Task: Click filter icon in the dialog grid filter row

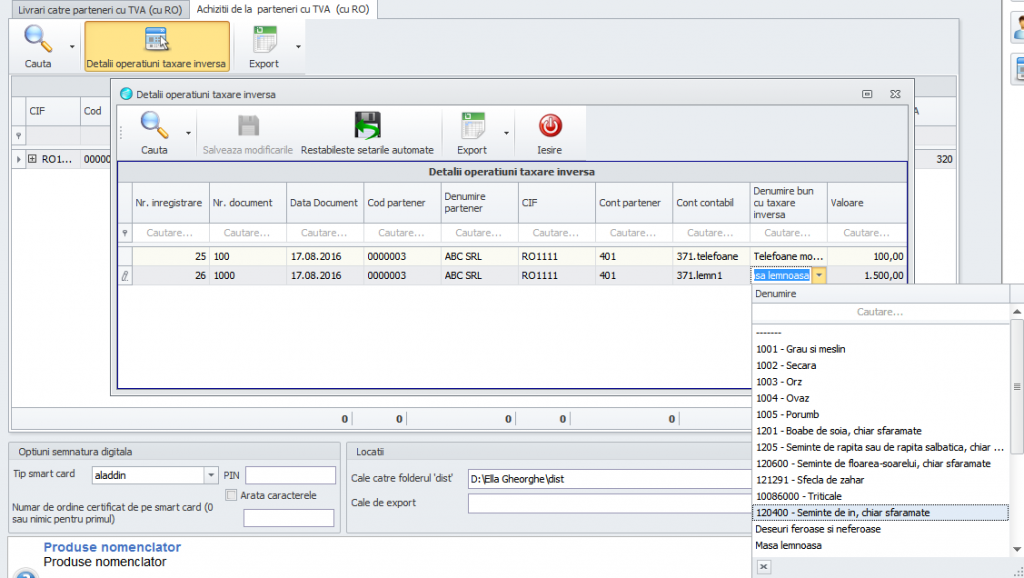Action: [125, 233]
